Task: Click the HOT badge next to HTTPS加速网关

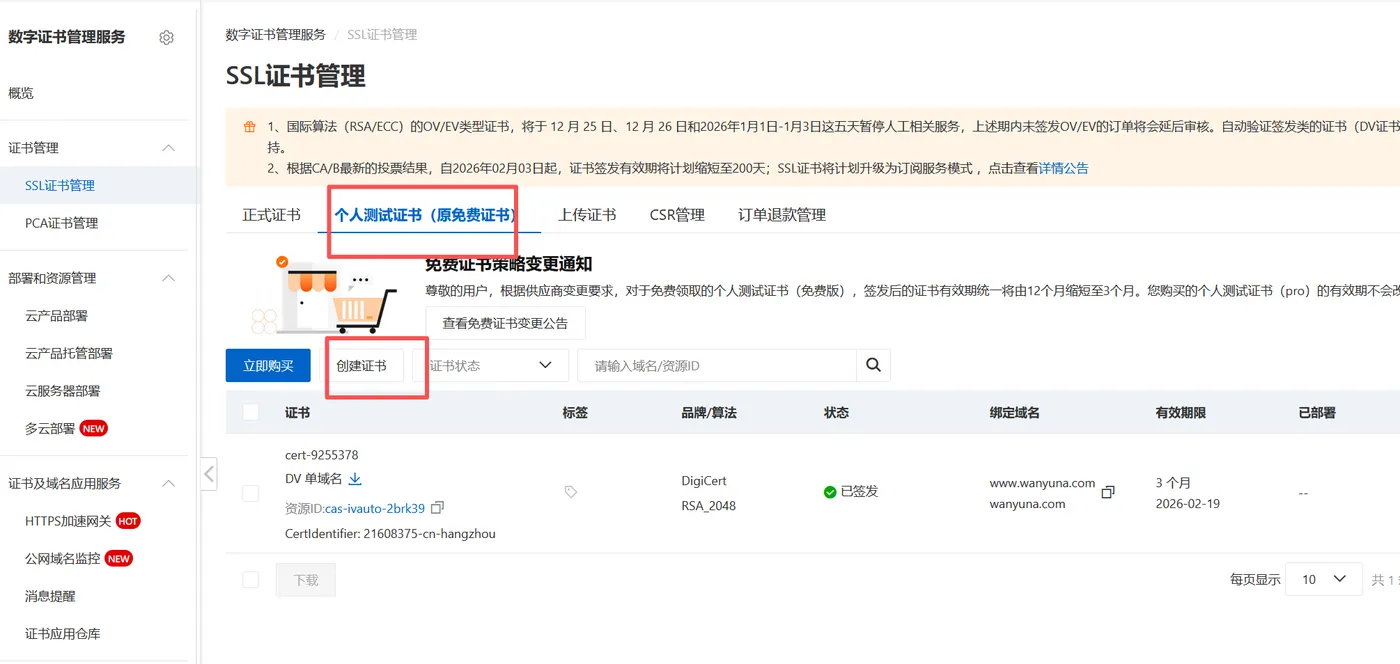Action: click(x=128, y=521)
